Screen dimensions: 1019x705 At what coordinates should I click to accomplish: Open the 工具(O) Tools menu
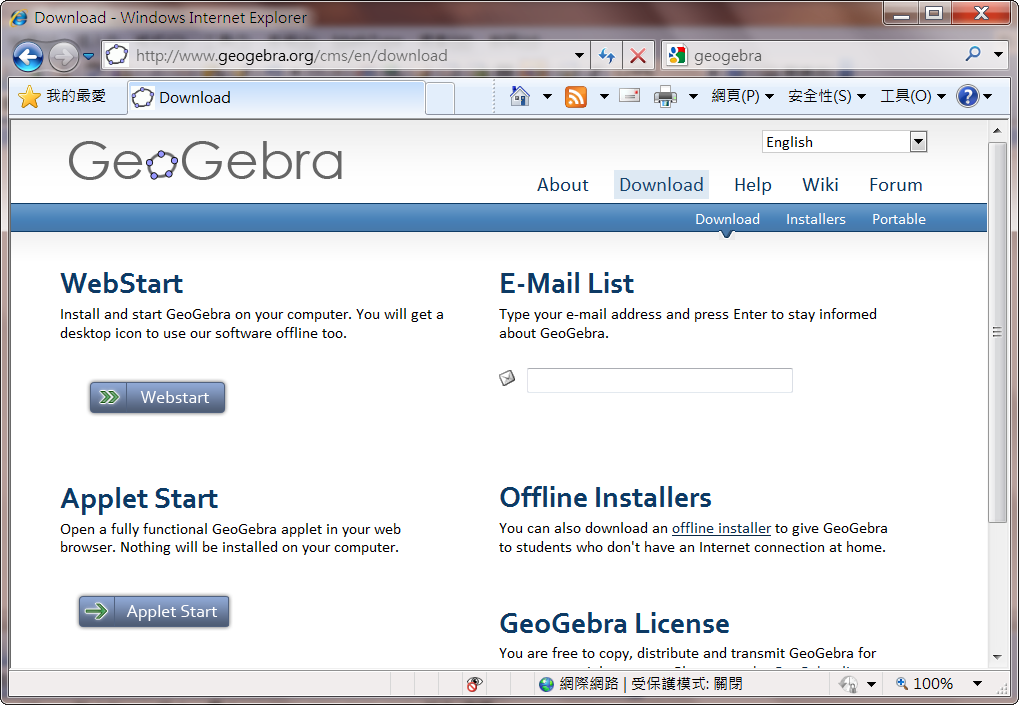click(x=912, y=97)
